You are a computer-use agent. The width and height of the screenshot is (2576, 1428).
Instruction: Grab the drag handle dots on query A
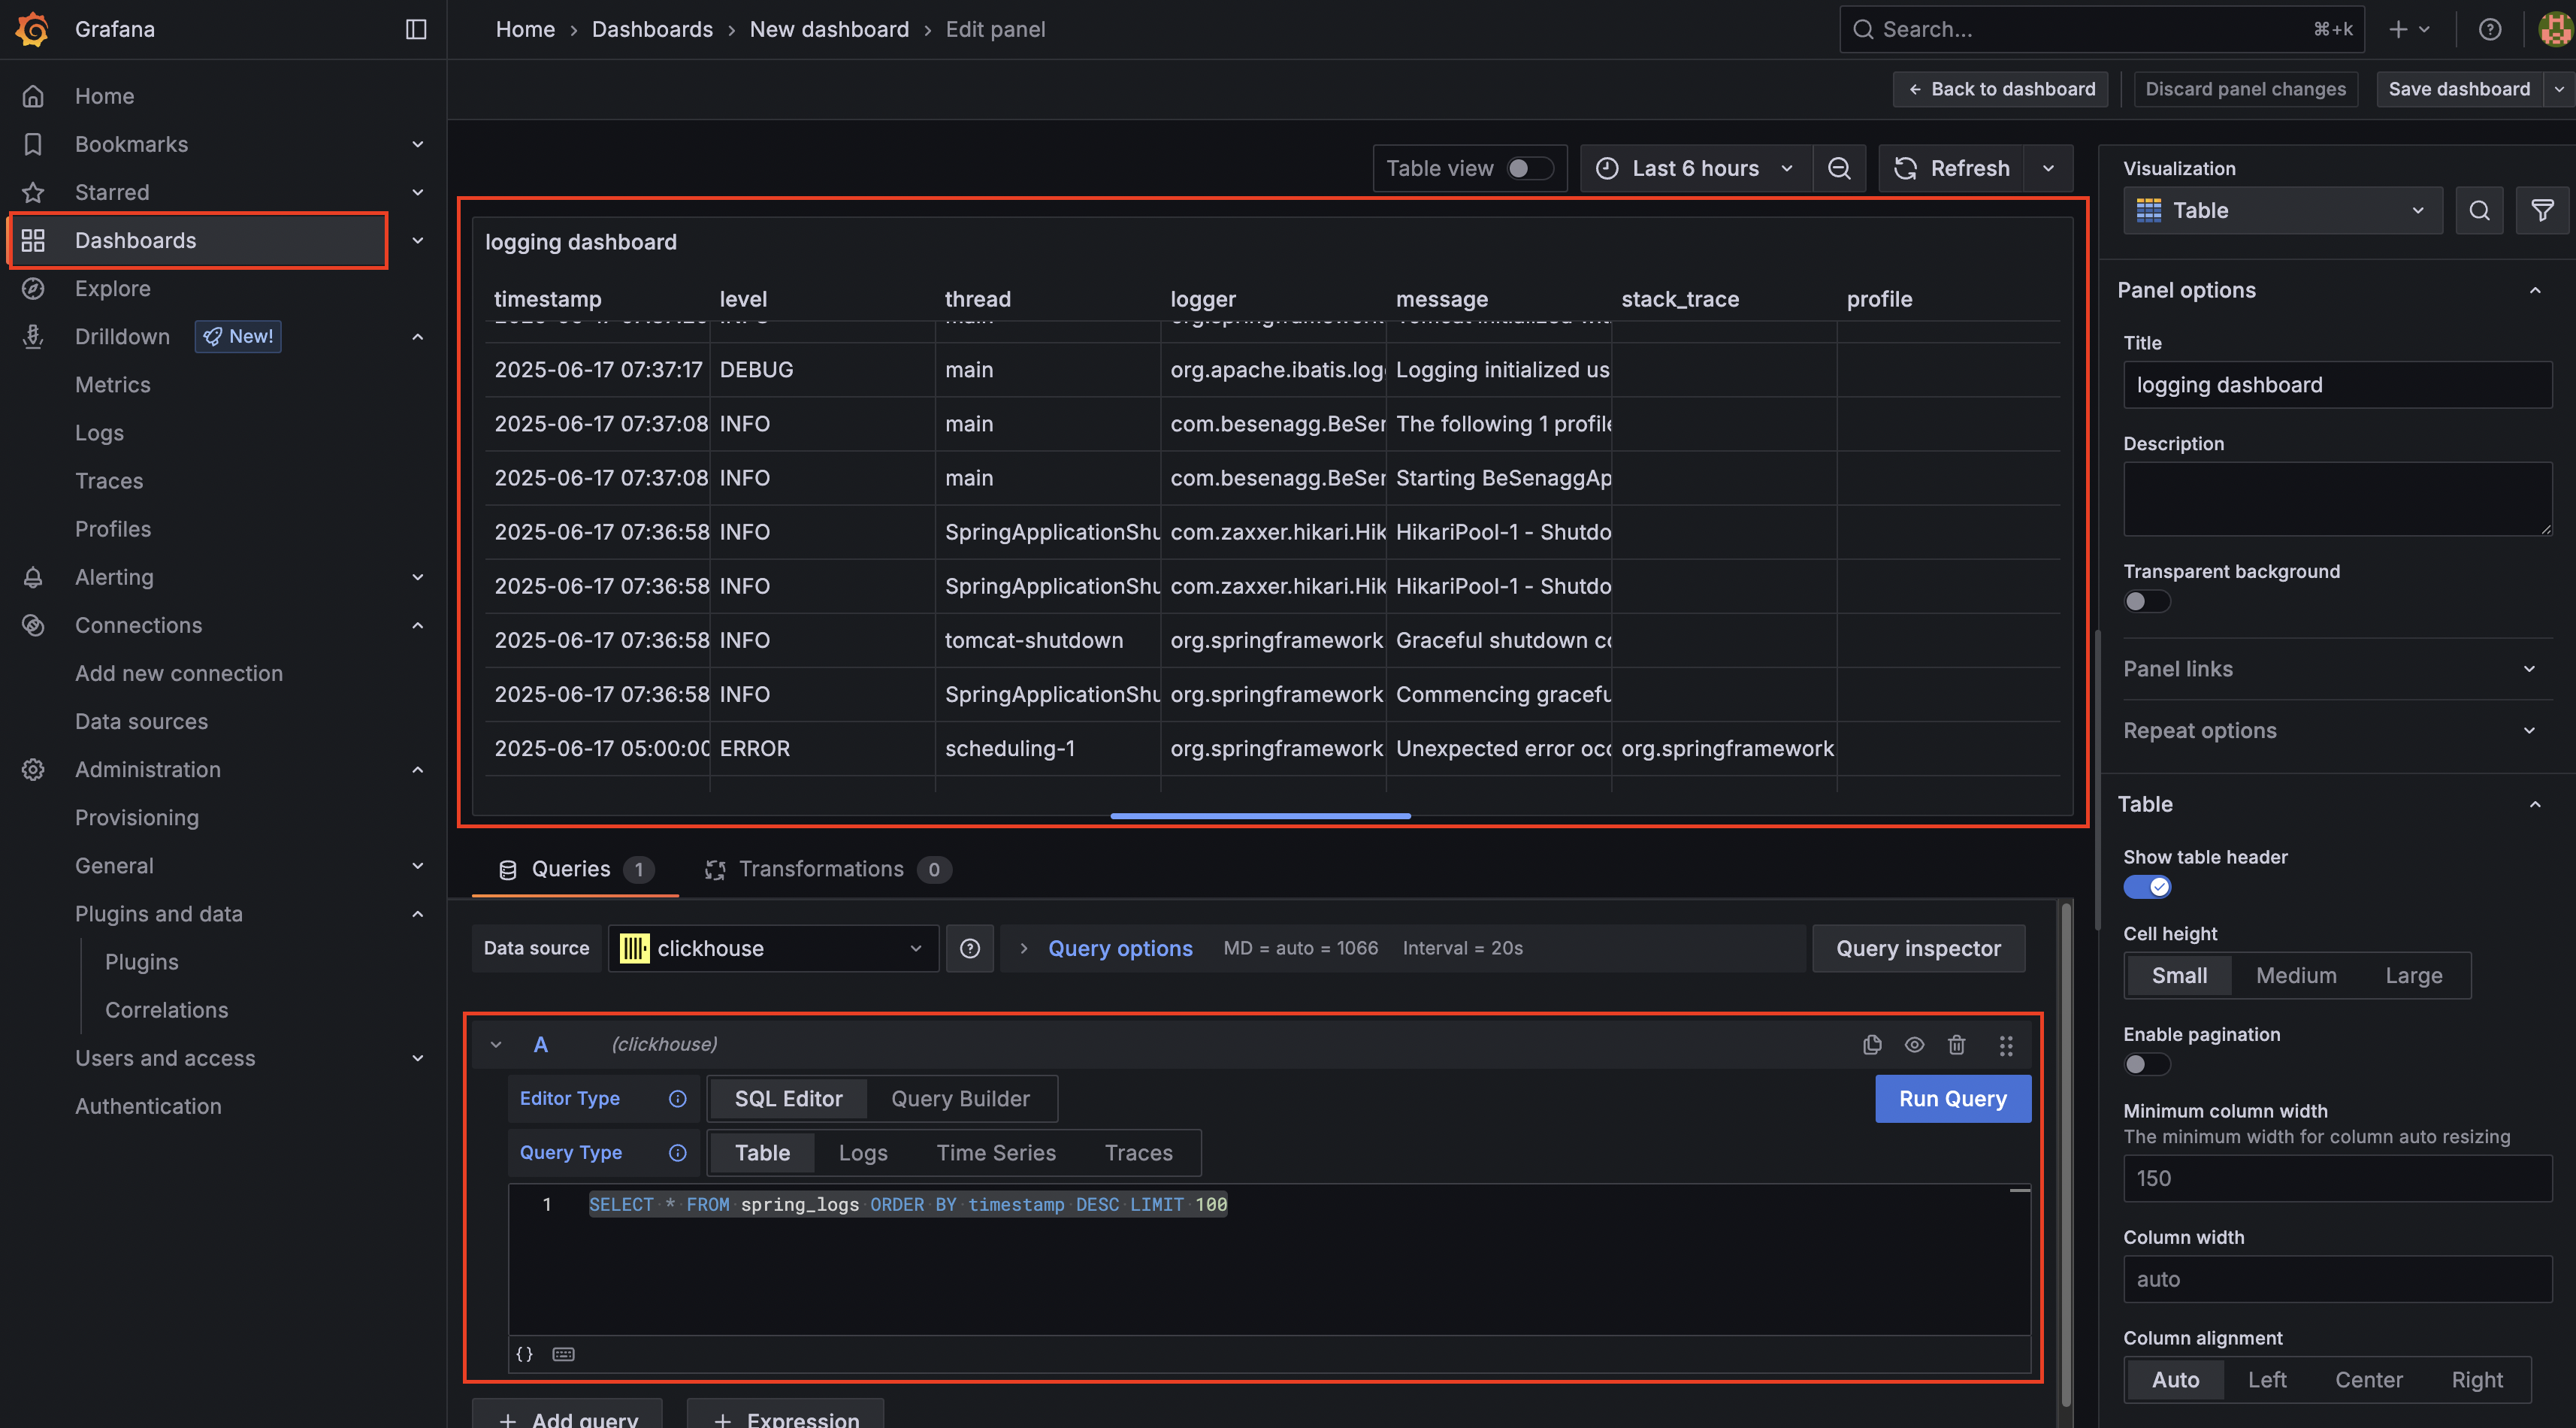tap(2006, 1045)
